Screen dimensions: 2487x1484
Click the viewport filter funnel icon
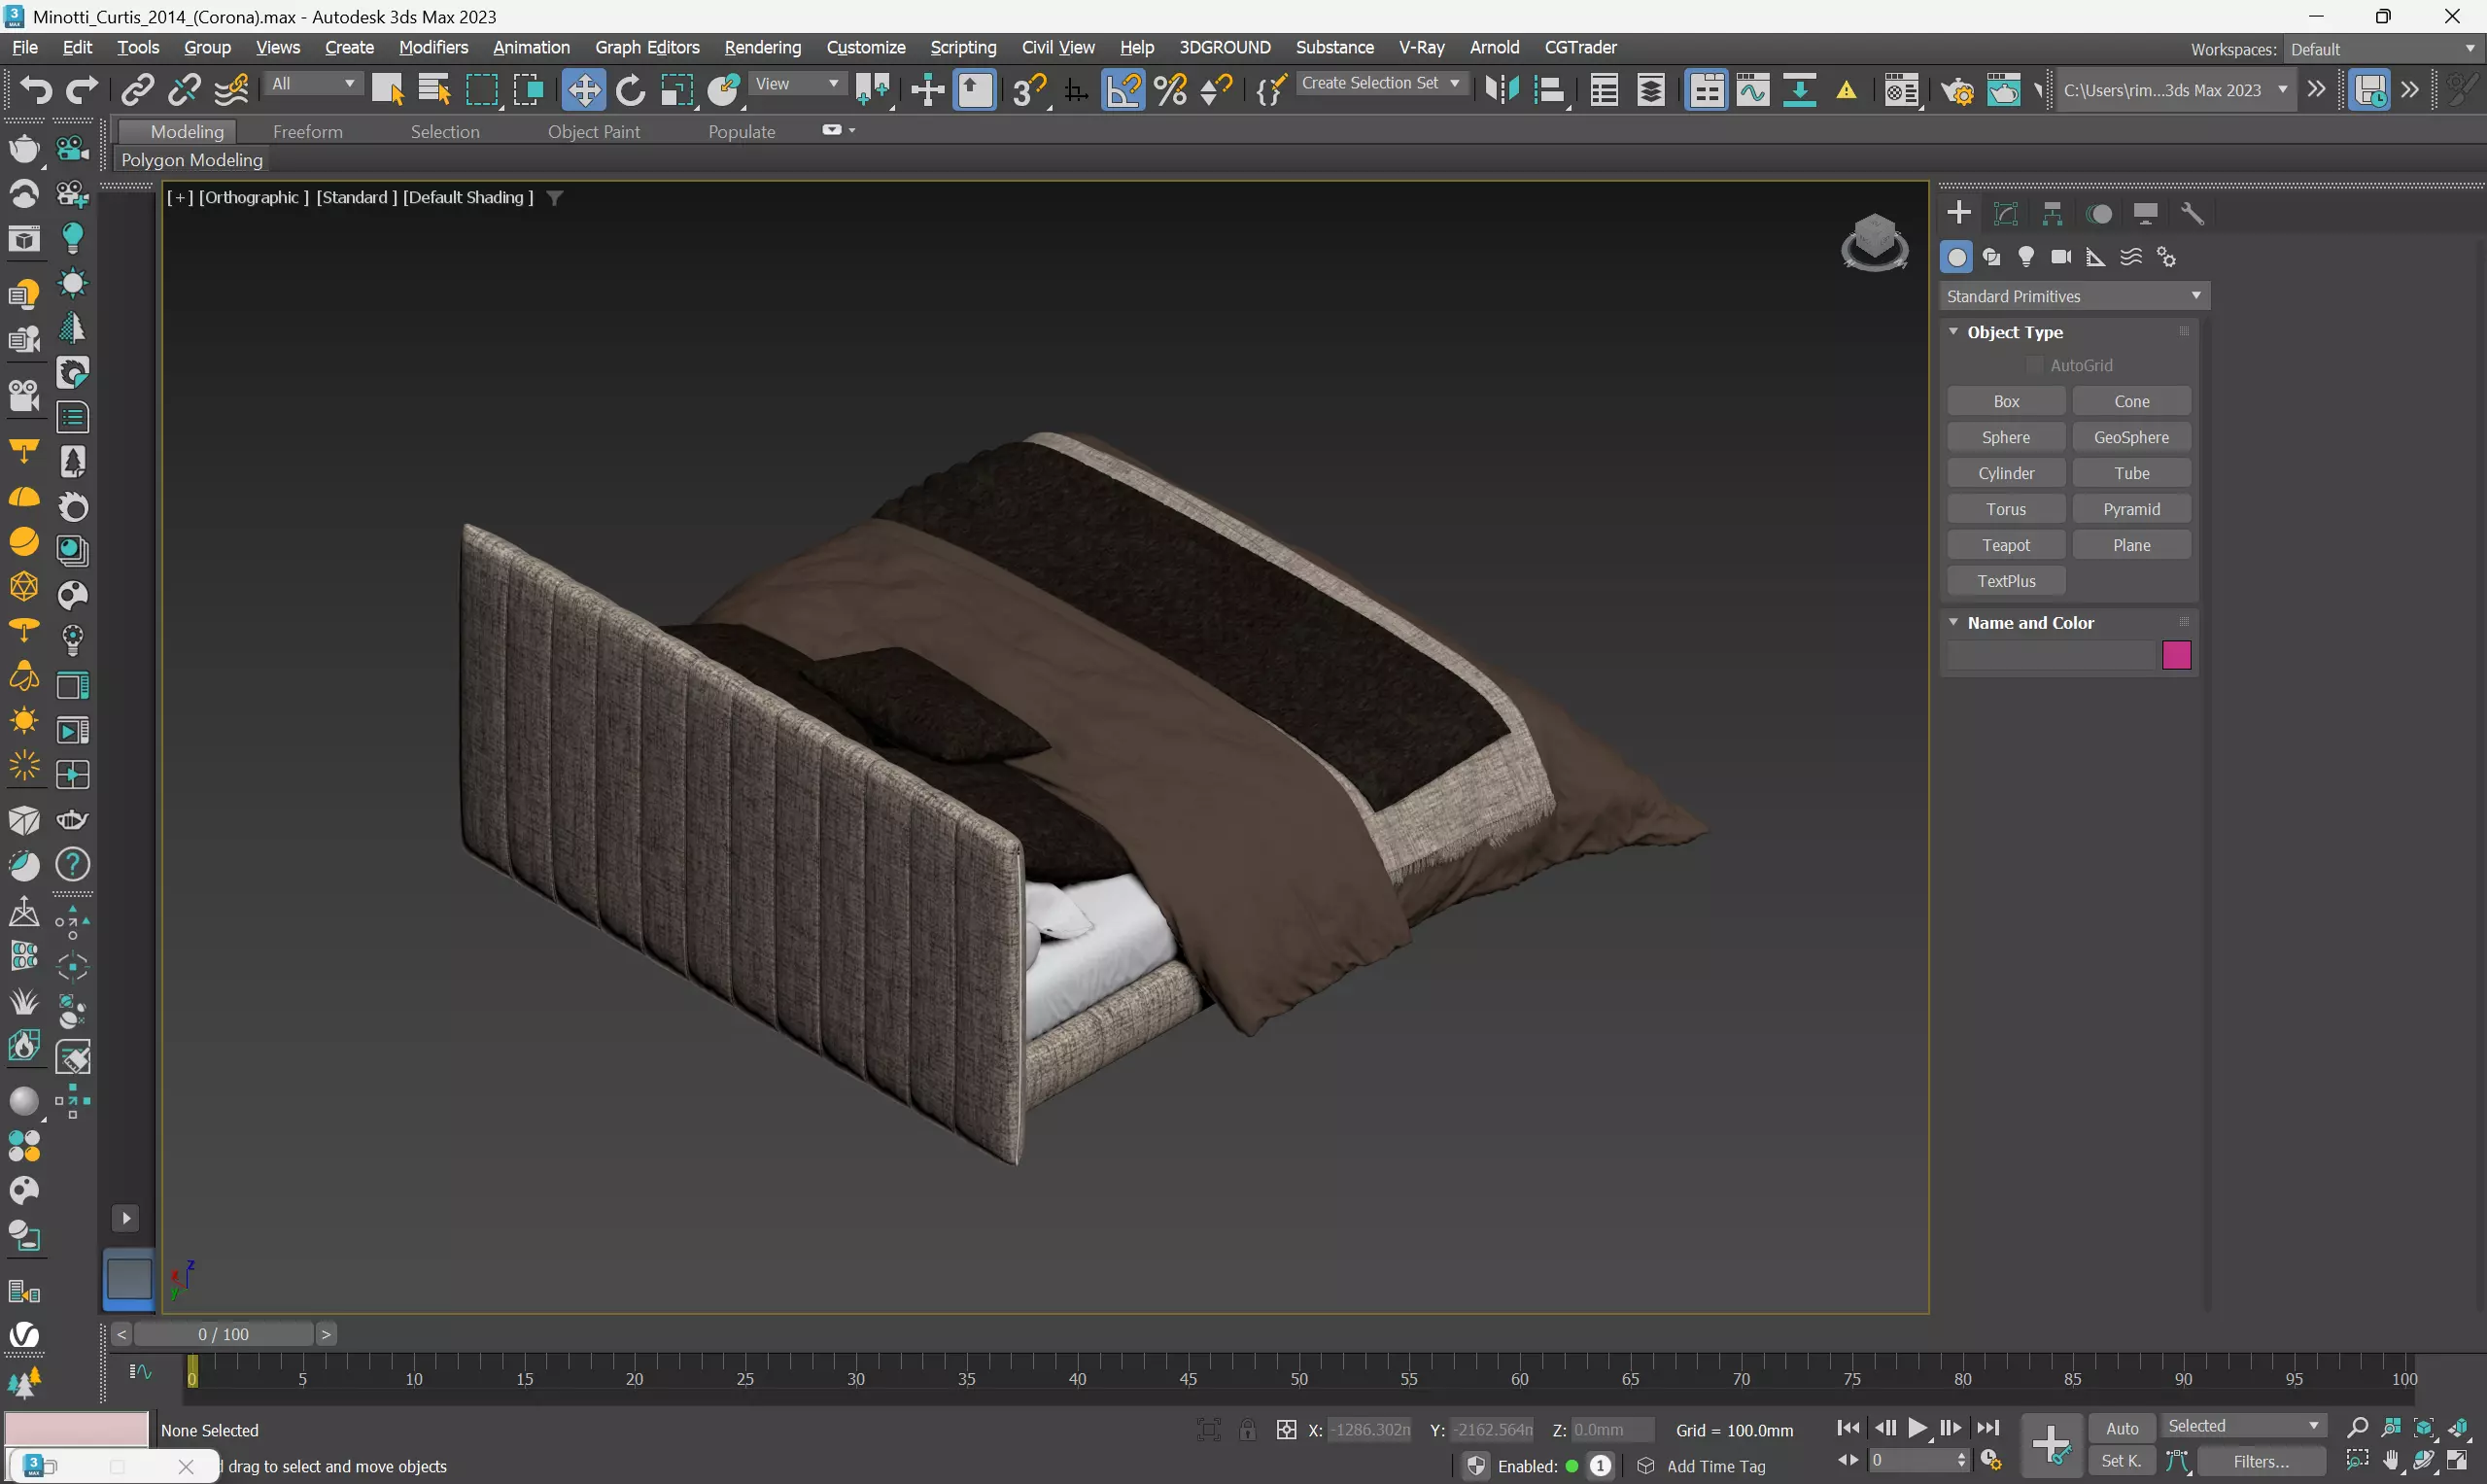tap(555, 198)
